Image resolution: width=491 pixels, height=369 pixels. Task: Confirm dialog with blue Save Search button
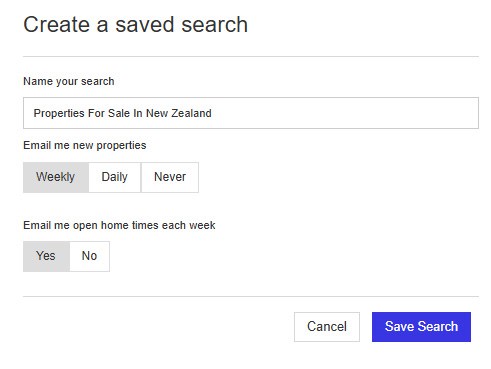point(421,327)
